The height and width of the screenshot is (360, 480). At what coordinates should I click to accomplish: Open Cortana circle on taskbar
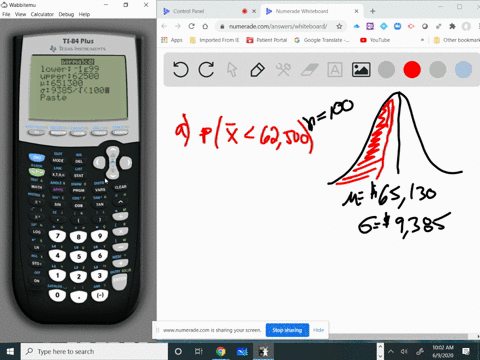(178, 351)
